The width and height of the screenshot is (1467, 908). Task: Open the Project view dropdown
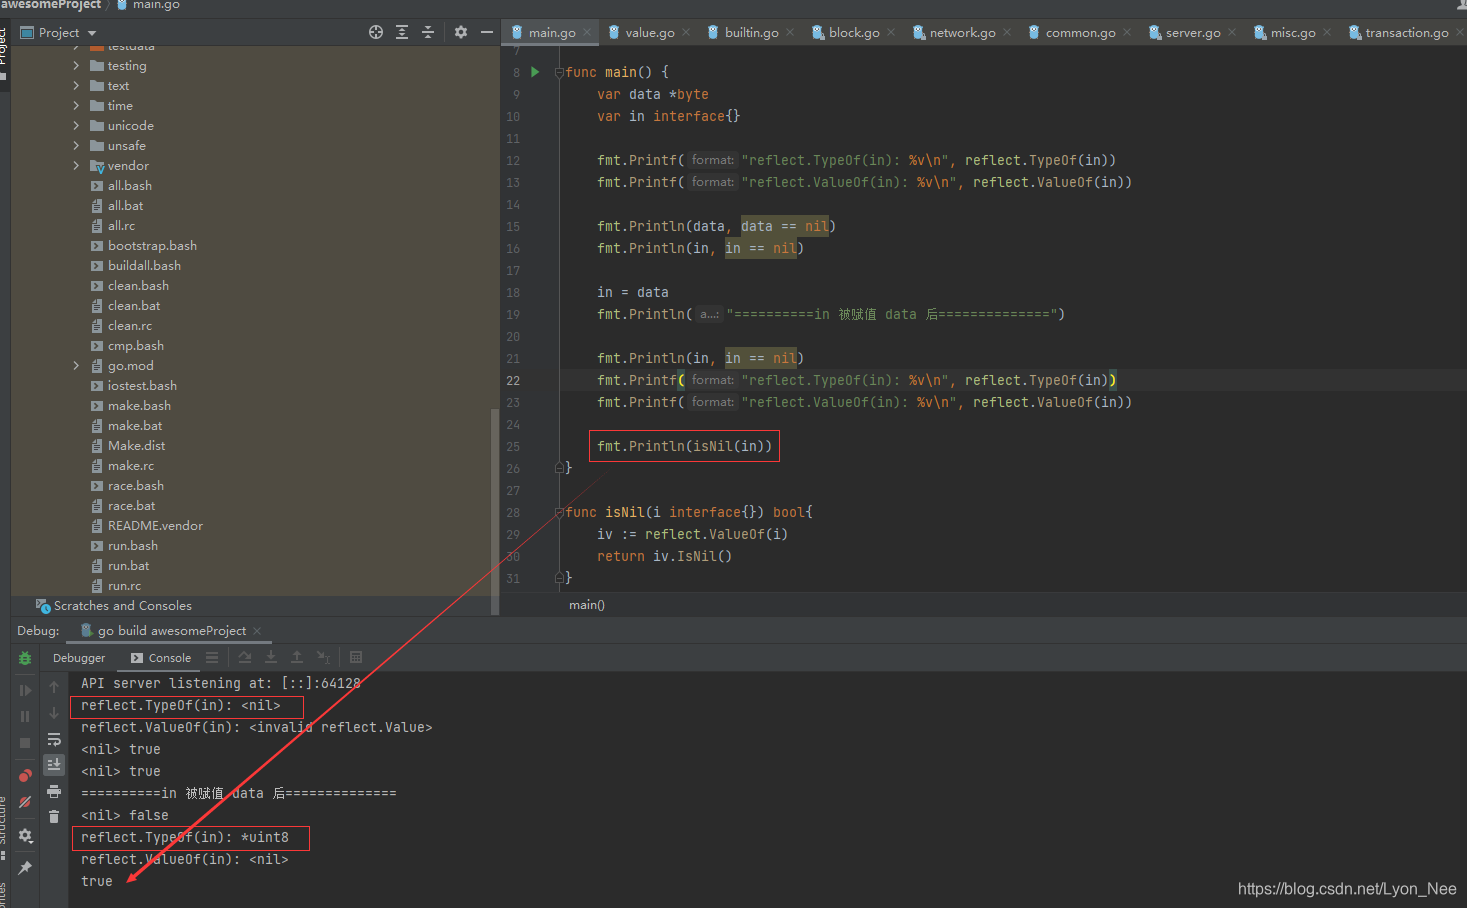(x=59, y=32)
